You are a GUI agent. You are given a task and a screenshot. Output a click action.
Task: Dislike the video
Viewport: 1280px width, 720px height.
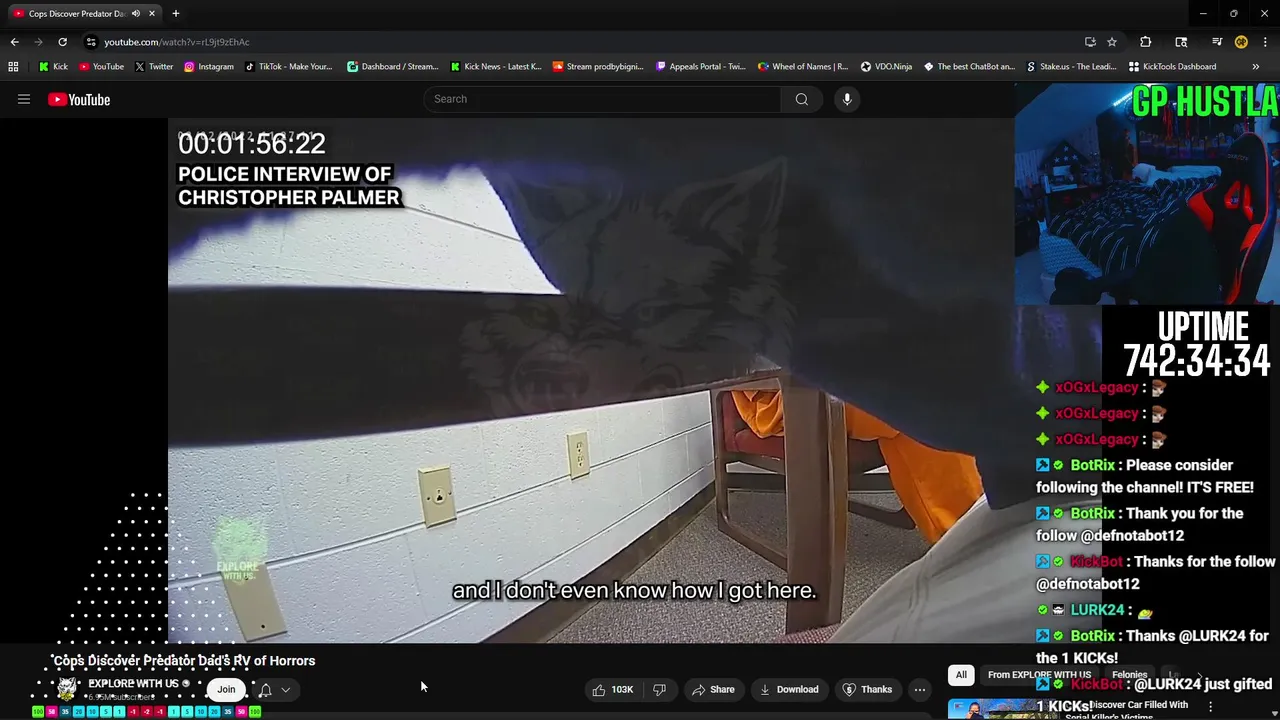pyautogui.click(x=659, y=689)
